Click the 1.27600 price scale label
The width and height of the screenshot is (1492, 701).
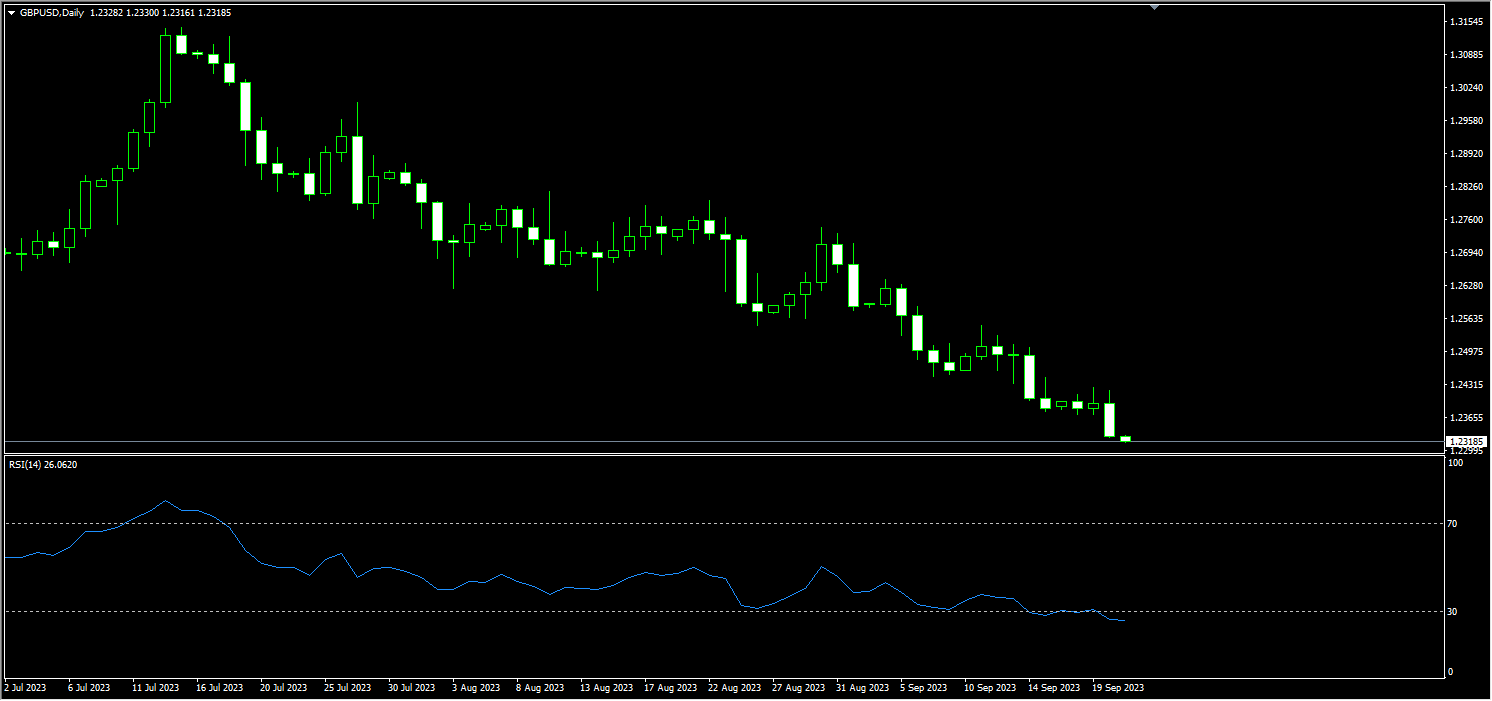coord(1465,220)
